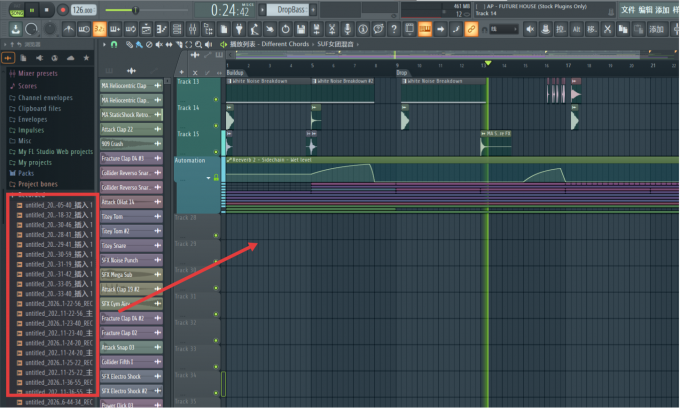Click the master volume knob
Viewport: 680px width, 408px height.
coord(31,29)
